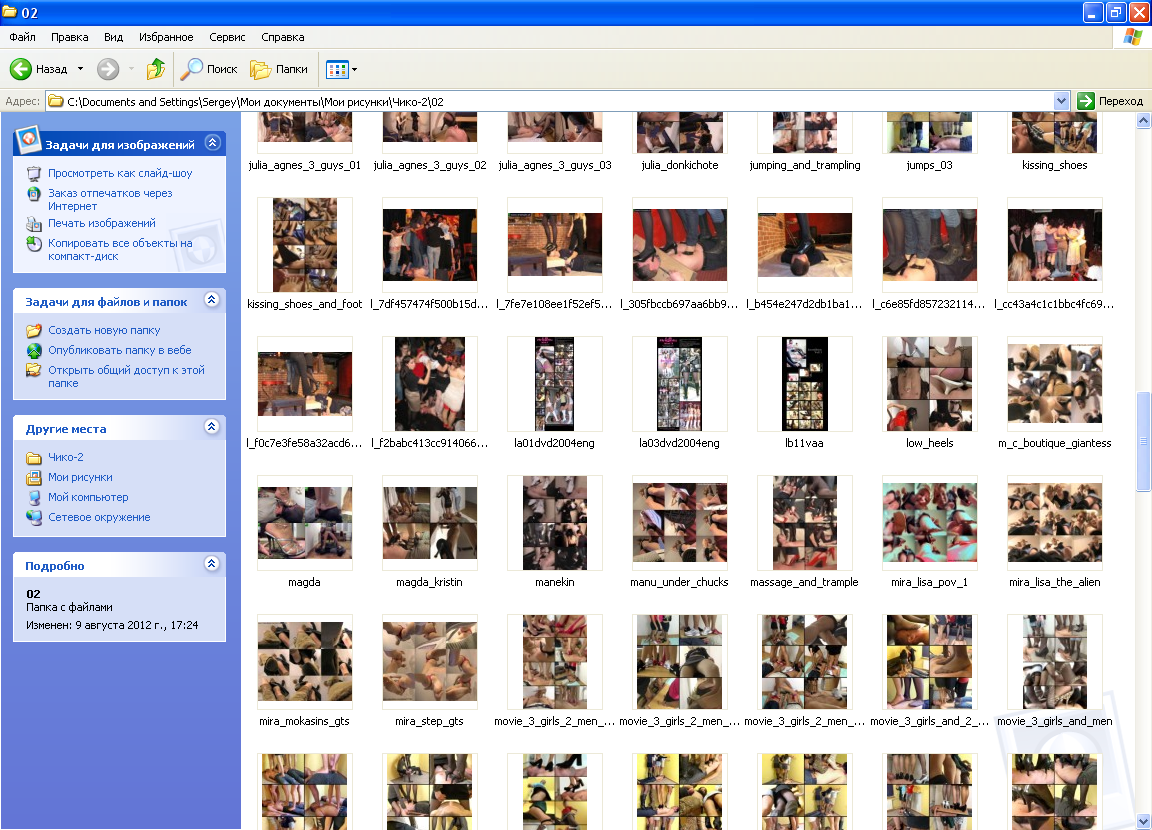Click the new folder icon in sidebar
This screenshot has height=830, width=1152.
coord(34,331)
